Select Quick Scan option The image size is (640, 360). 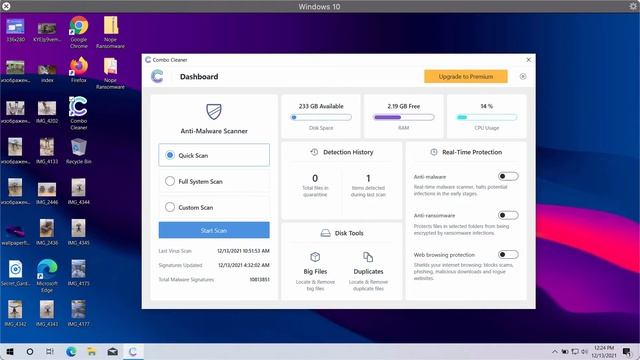point(214,155)
